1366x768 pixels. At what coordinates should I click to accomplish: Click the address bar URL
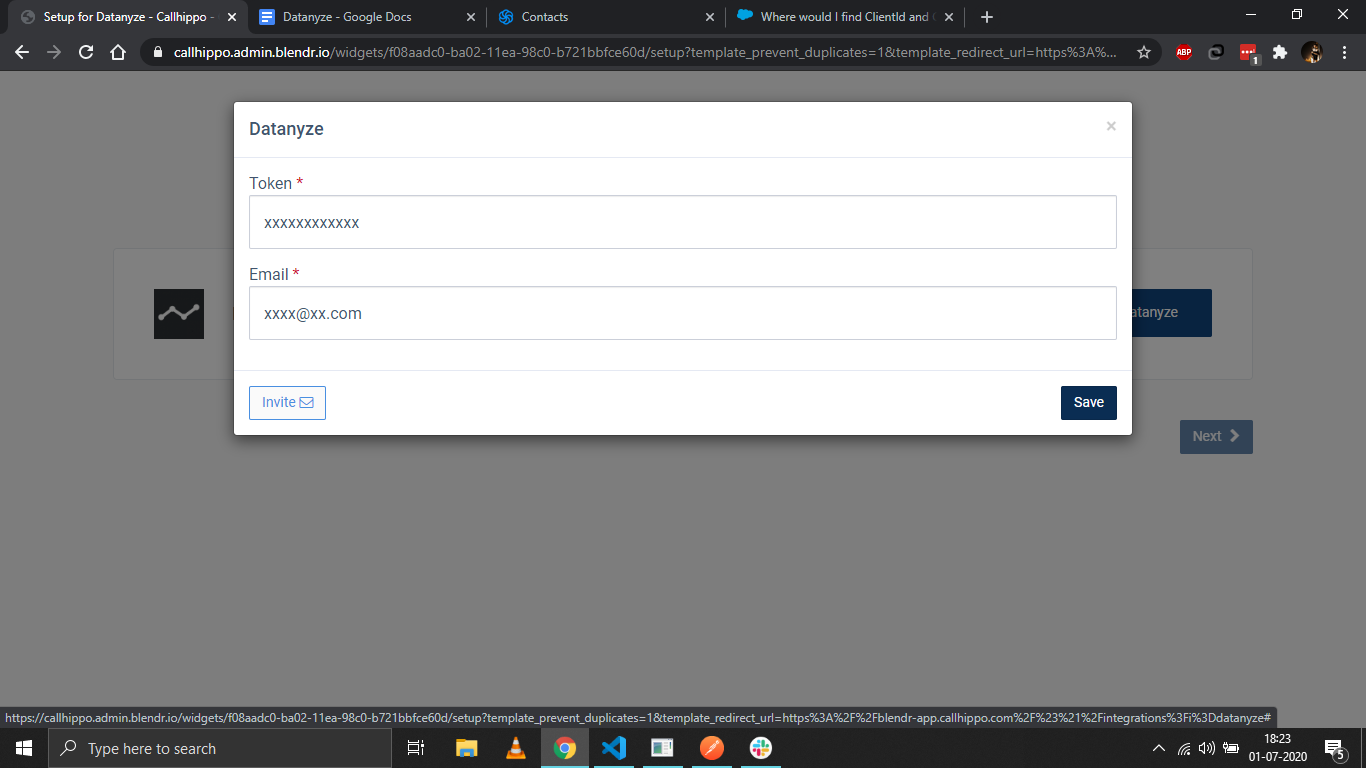pos(645,52)
